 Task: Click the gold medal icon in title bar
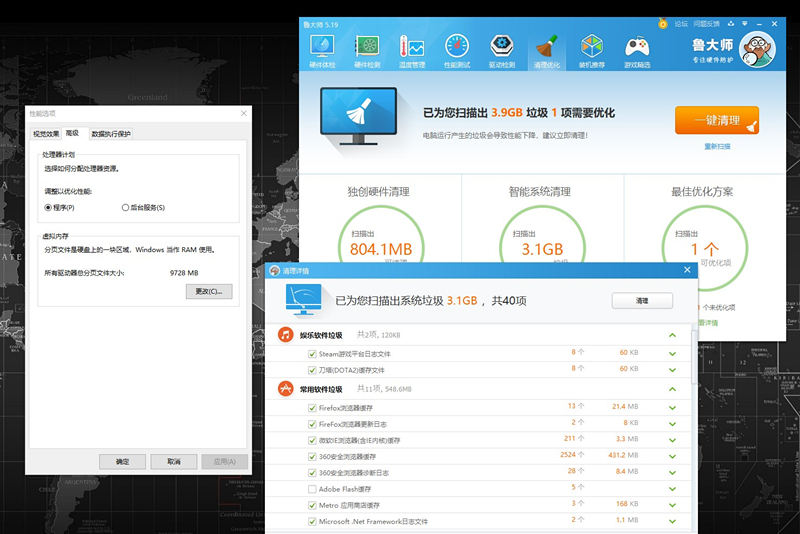point(663,23)
